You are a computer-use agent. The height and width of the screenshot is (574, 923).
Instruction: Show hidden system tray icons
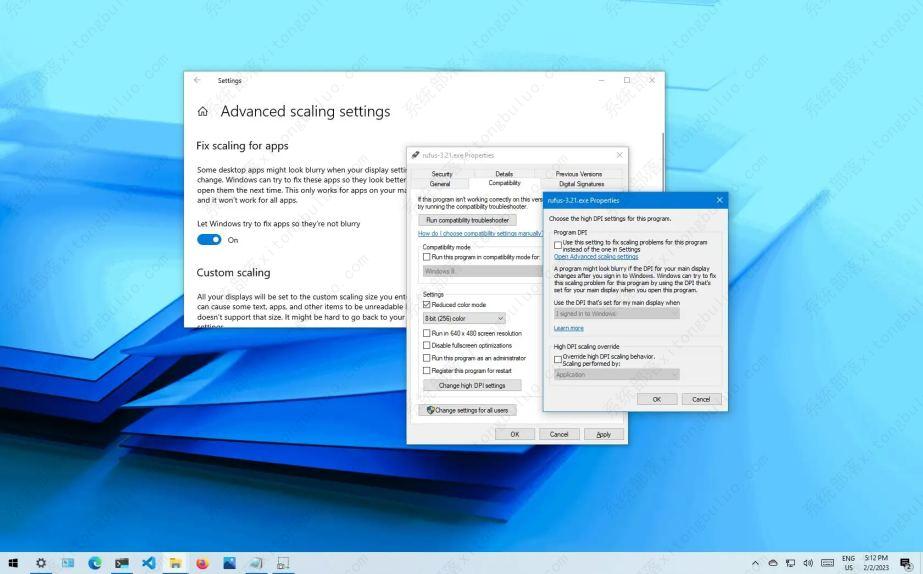tap(755, 563)
